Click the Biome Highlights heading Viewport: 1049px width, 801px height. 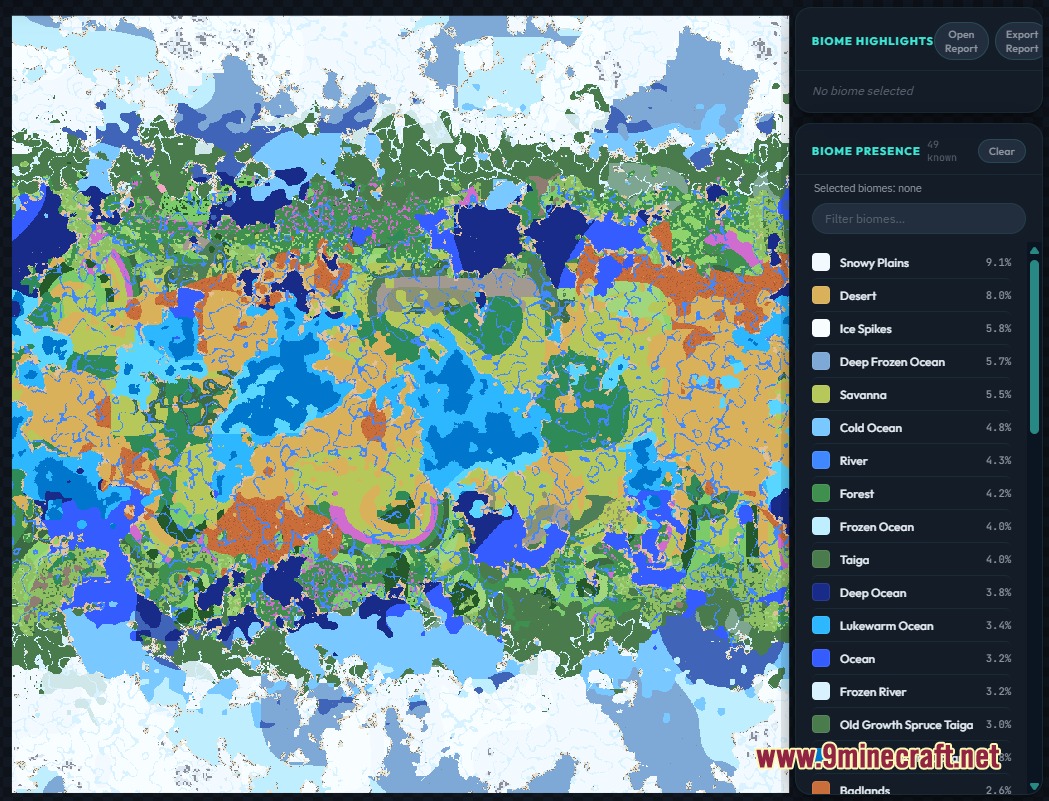click(x=872, y=41)
